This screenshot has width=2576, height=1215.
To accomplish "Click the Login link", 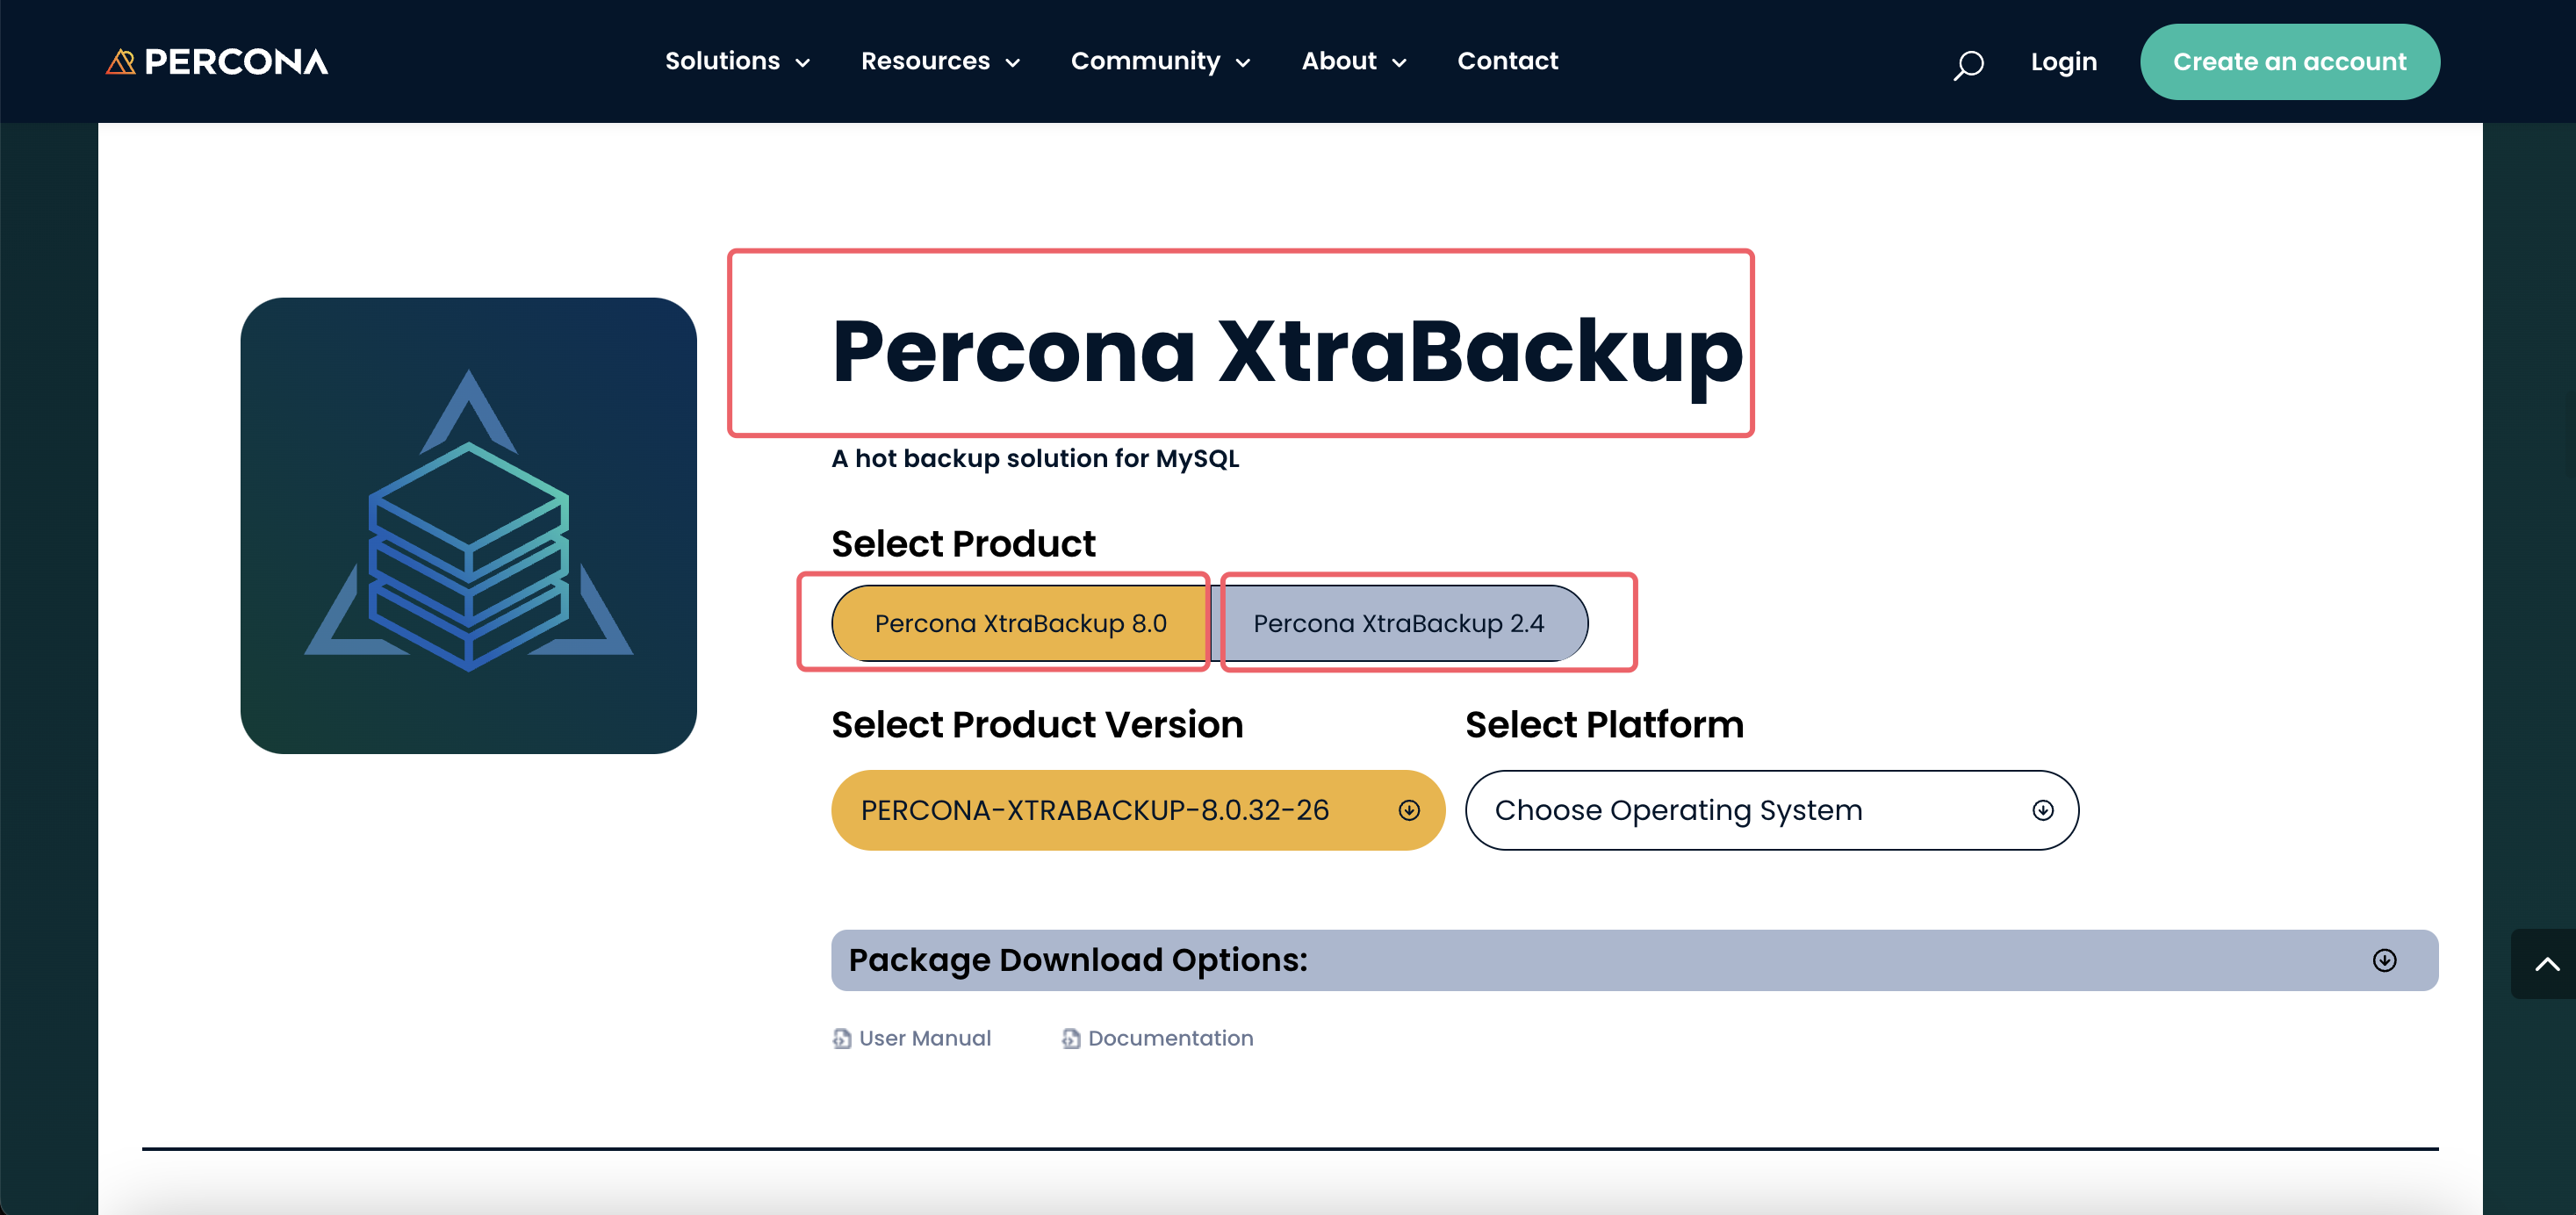I will point(2063,62).
